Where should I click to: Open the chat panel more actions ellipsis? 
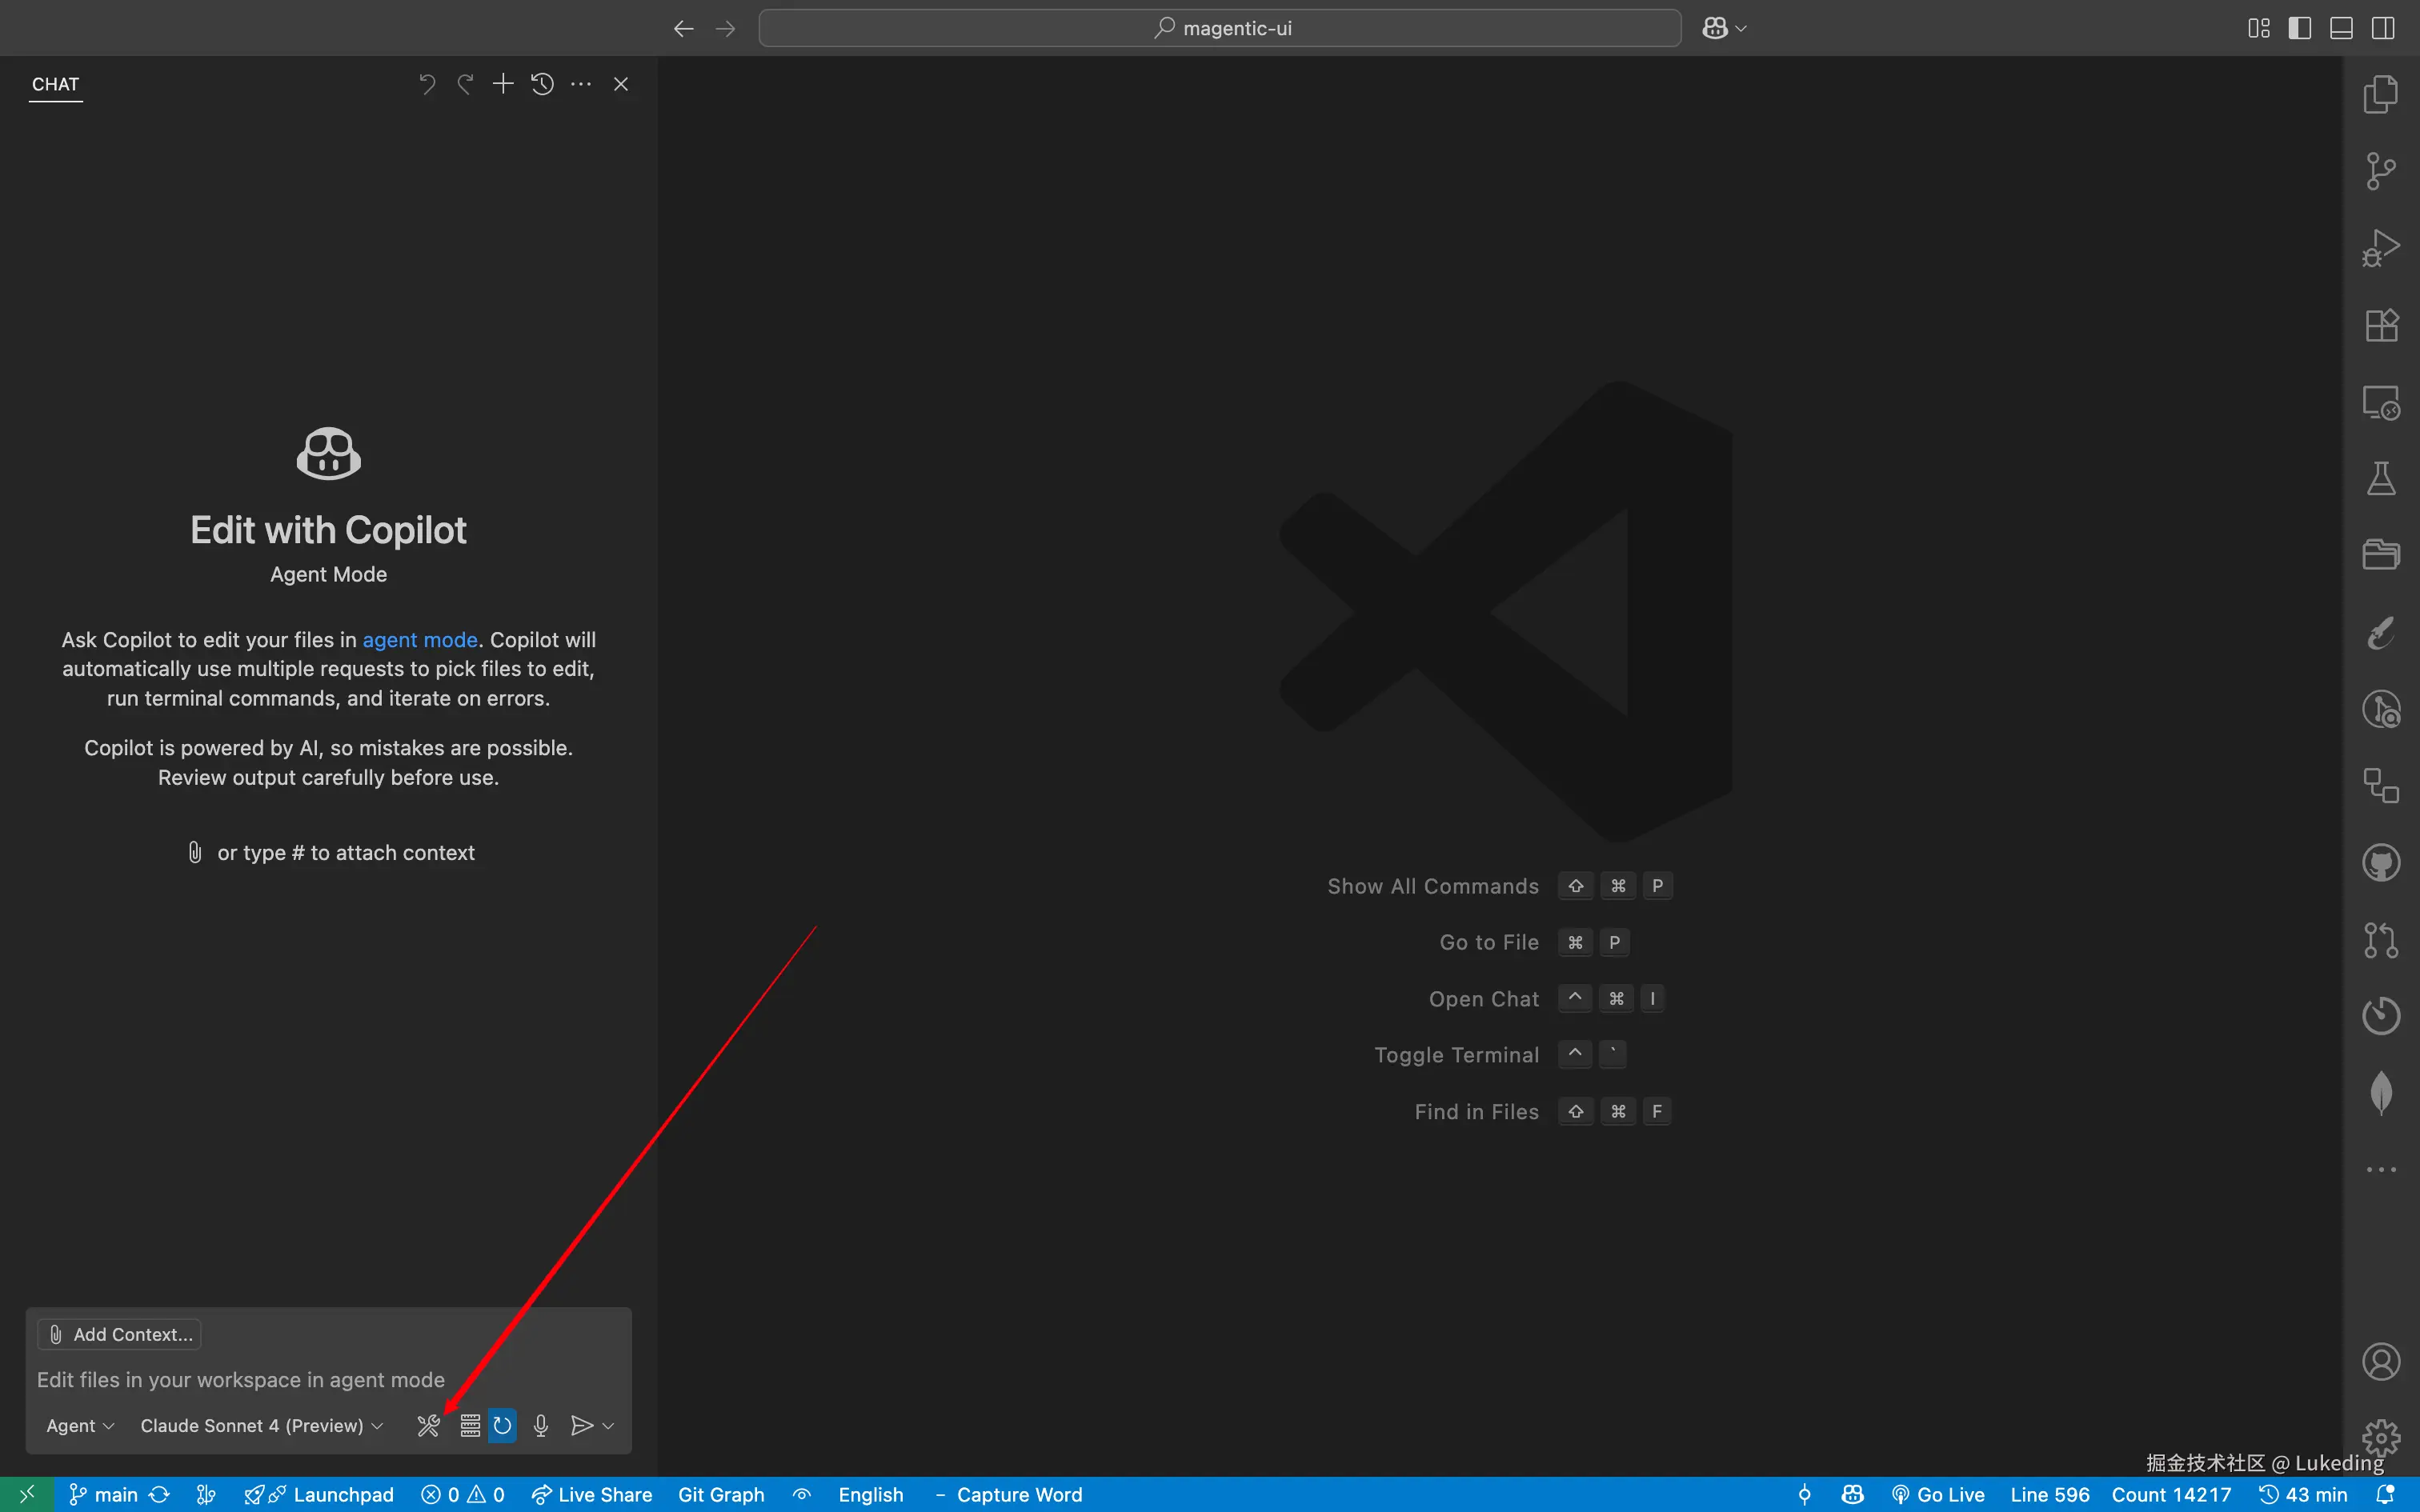[x=581, y=84]
